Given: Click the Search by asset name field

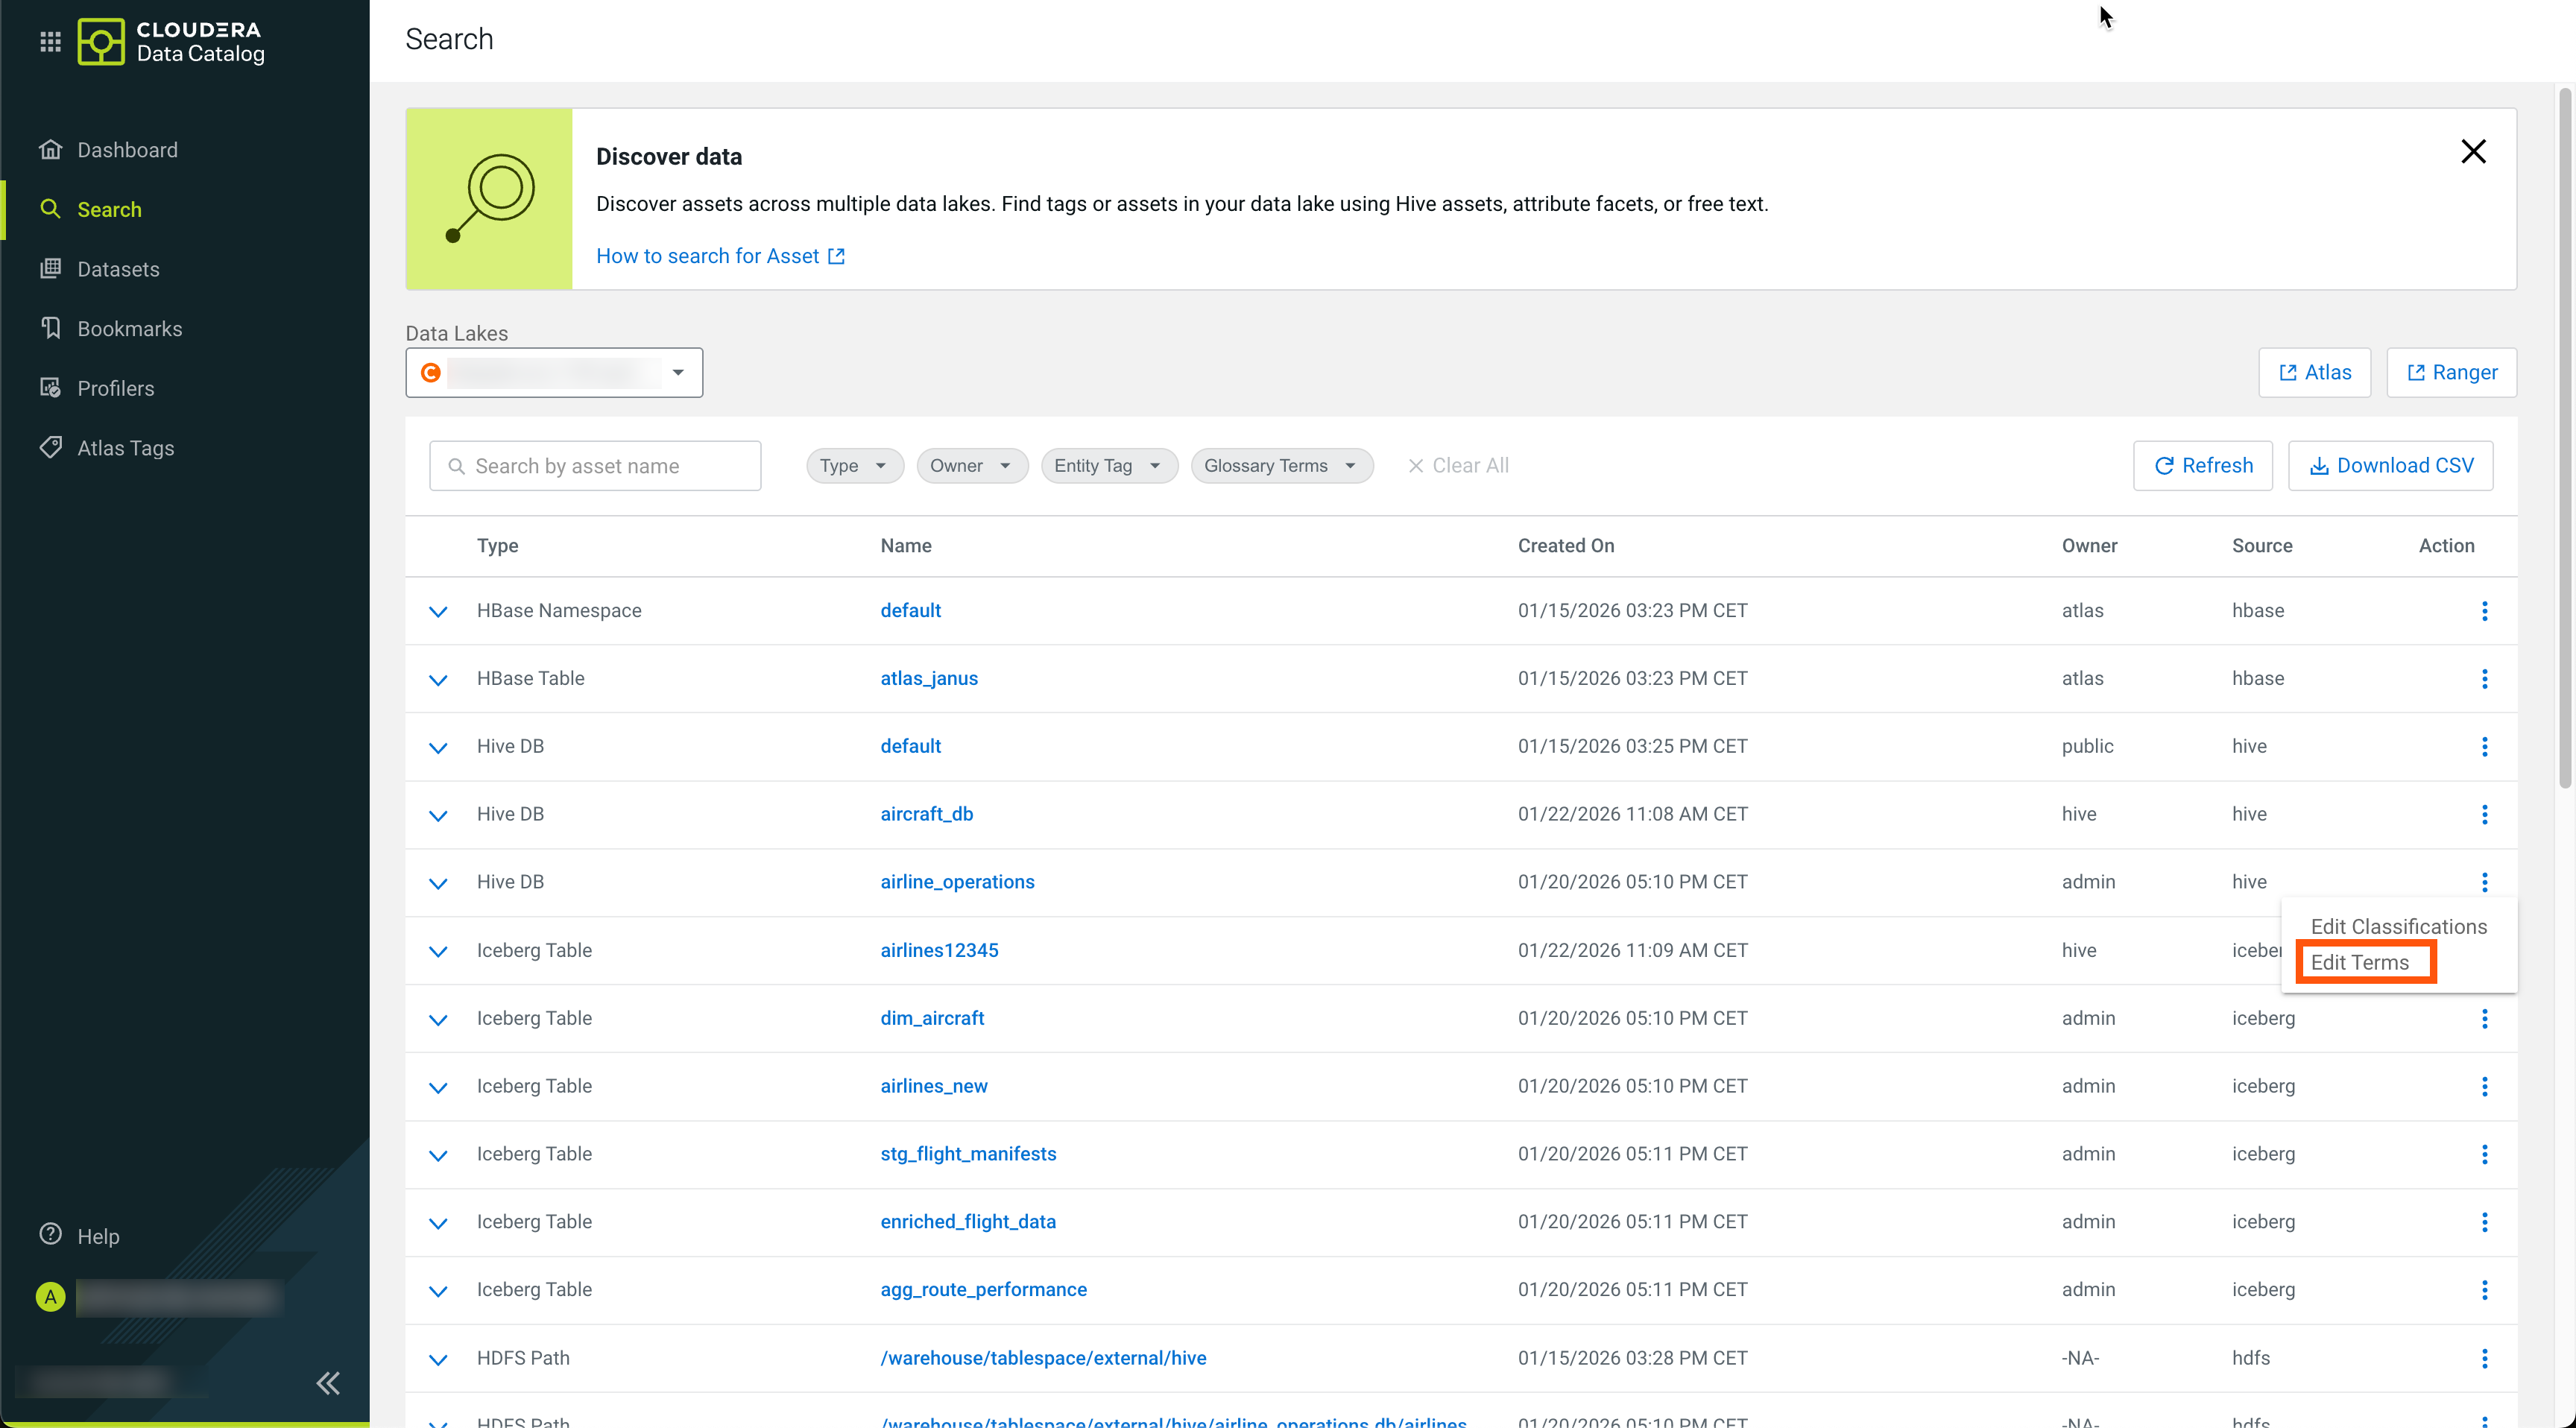Looking at the screenshot, I should [x=595, y=466].
